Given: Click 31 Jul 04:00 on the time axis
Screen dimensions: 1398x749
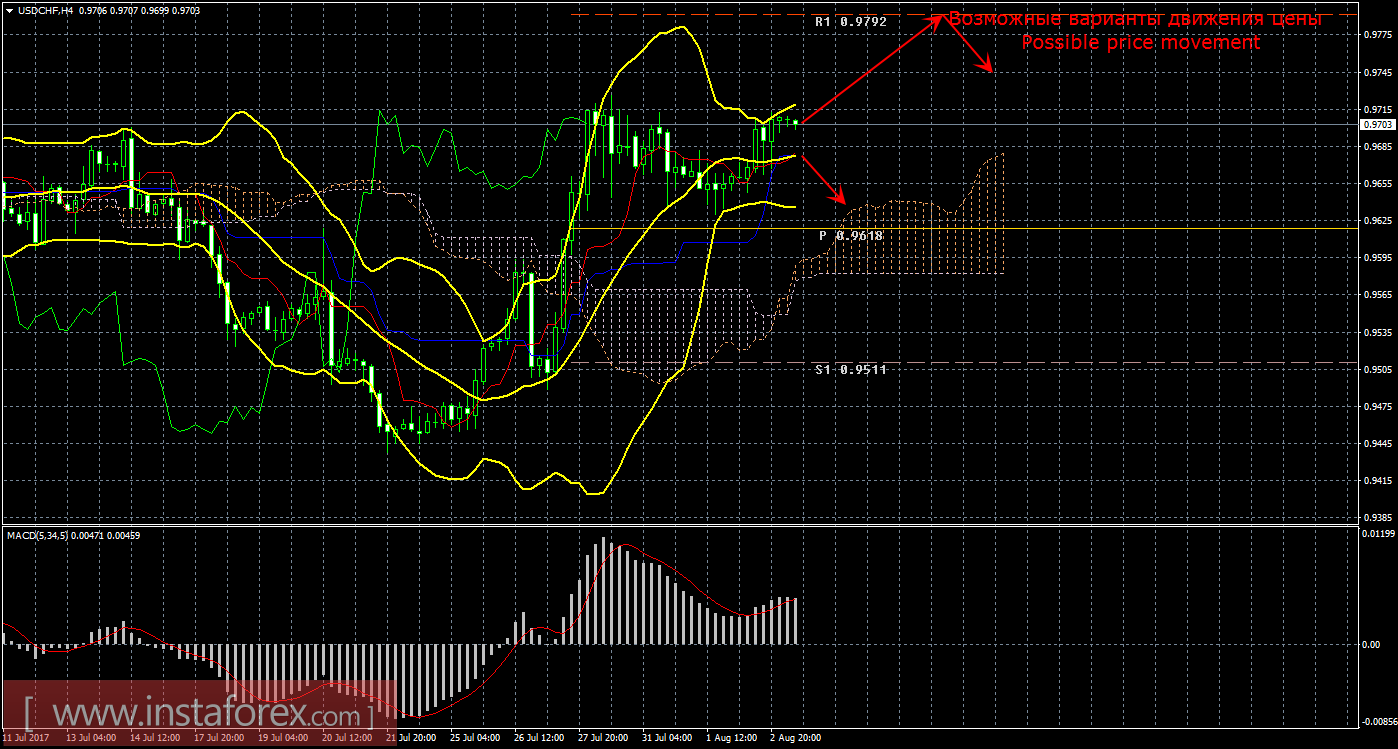Looking at the screenshot, I should pyautogui.click(x=666, y=739).
